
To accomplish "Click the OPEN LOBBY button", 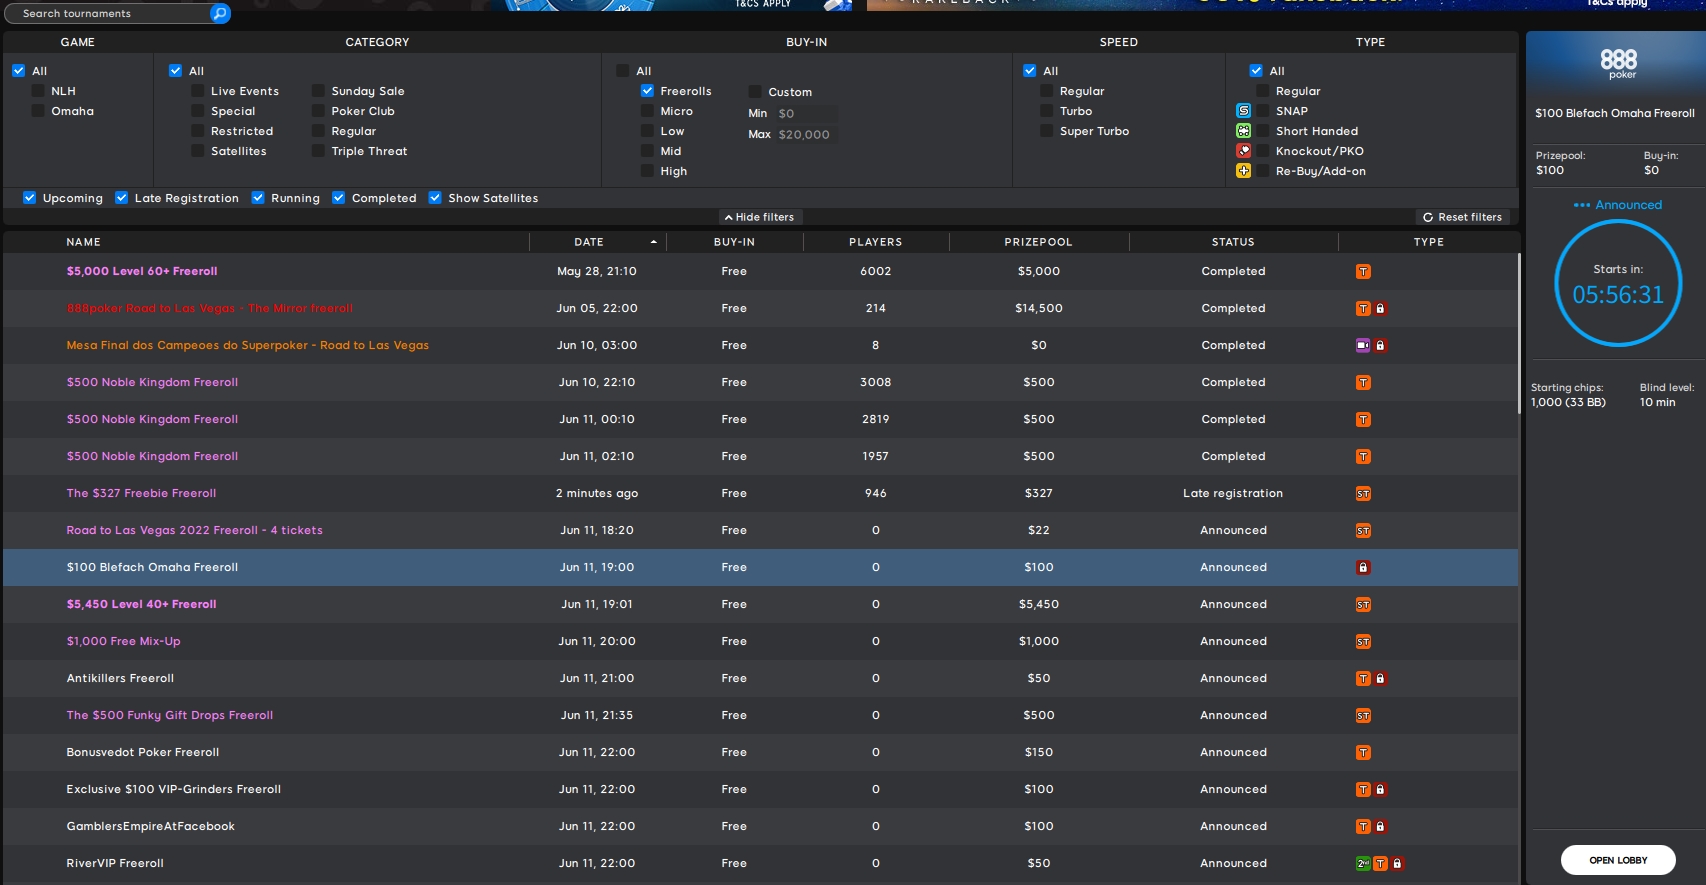I will pos(1618,860).
